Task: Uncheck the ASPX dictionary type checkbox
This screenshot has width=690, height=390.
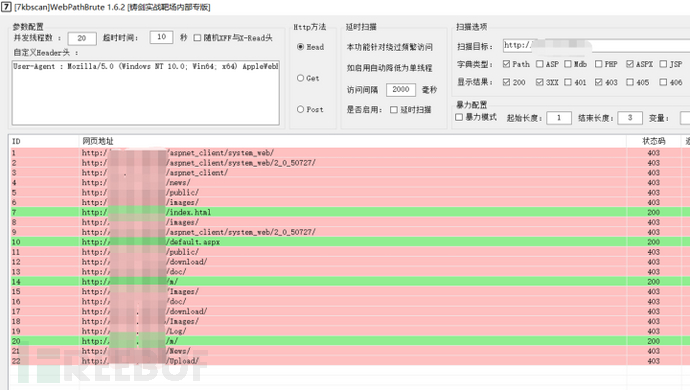Action: tap(630, 64)
